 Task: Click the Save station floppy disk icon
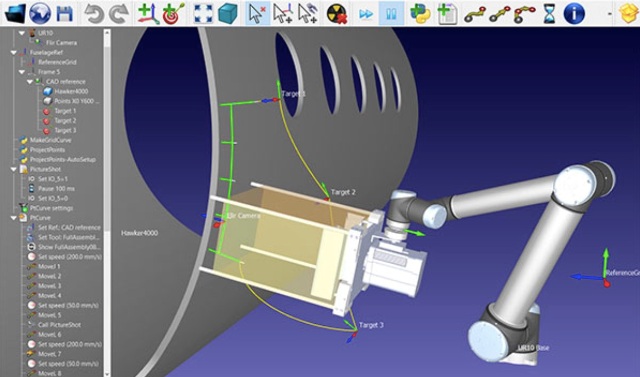tap(64, 13)
